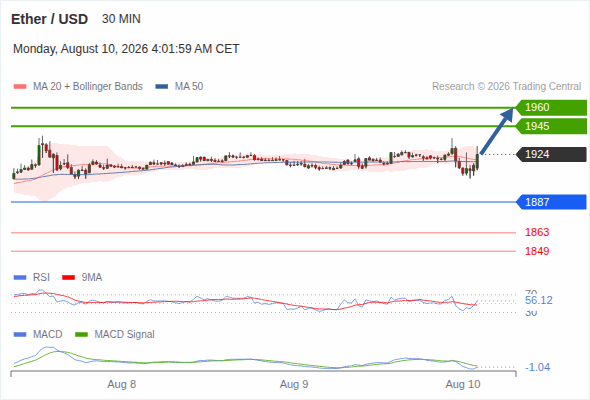This screenshot has height=400, width=590.
Task: Click the red 9MA legend swatch
Action: coord(68,278)
